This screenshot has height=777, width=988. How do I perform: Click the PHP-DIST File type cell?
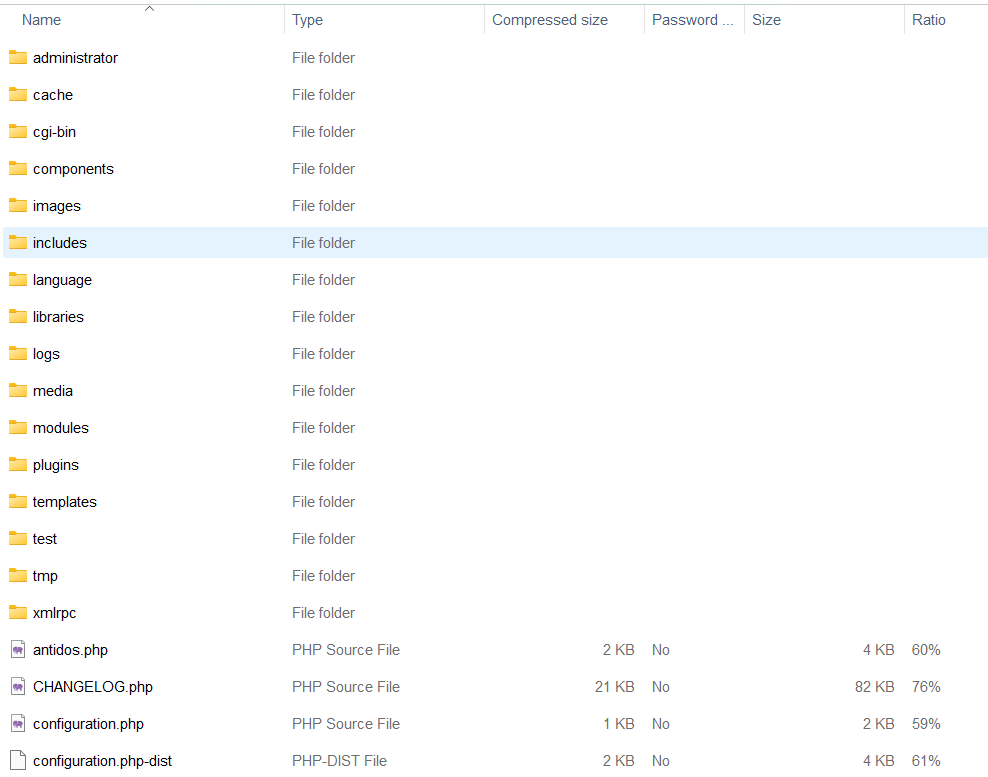pos(340,761)
